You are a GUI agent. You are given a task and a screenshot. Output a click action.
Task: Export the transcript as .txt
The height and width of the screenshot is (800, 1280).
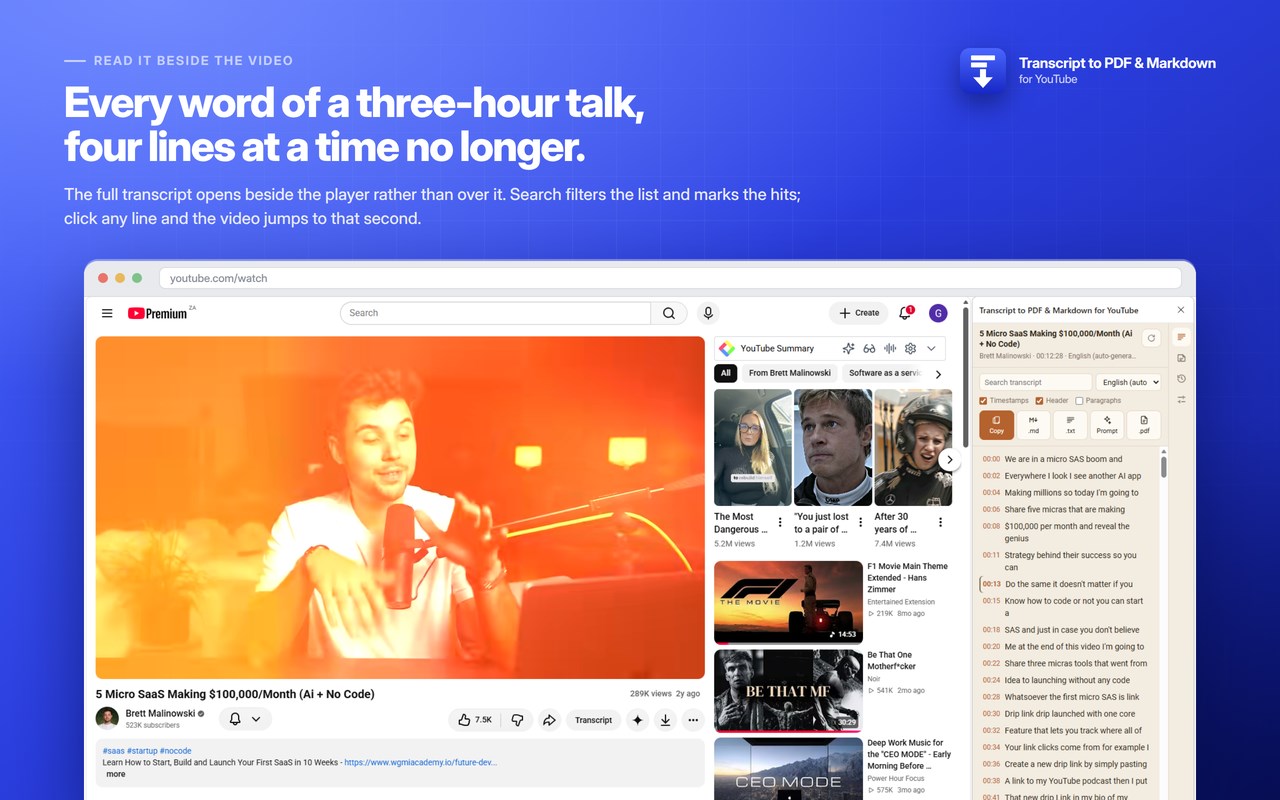click(x=1070, y=425)
